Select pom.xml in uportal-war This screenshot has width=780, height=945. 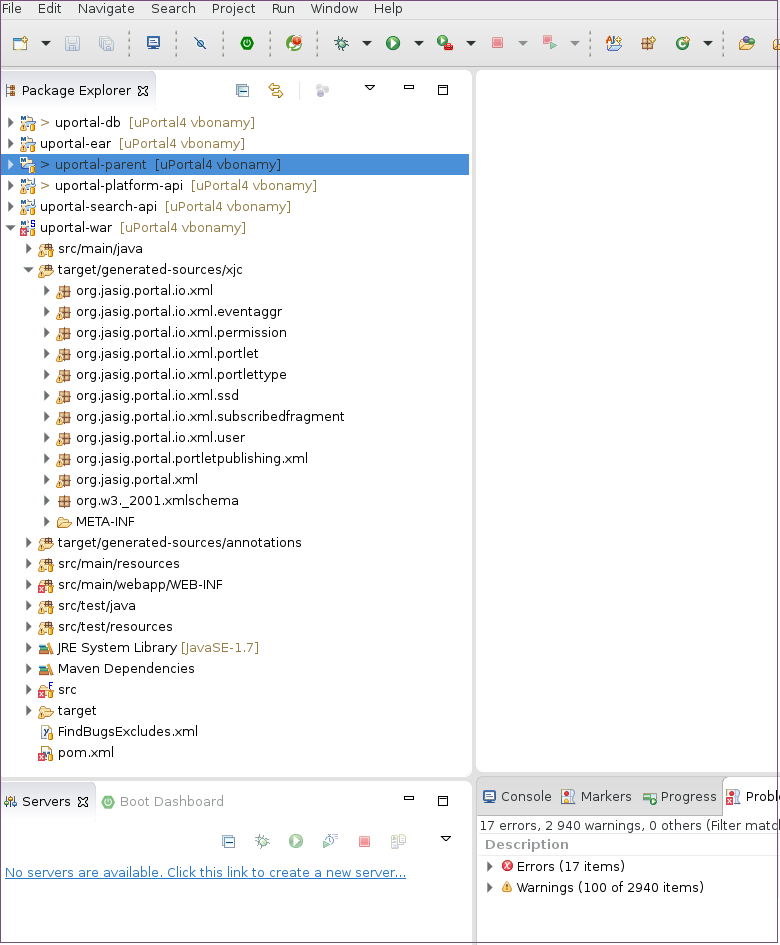[x=85, y=753]
